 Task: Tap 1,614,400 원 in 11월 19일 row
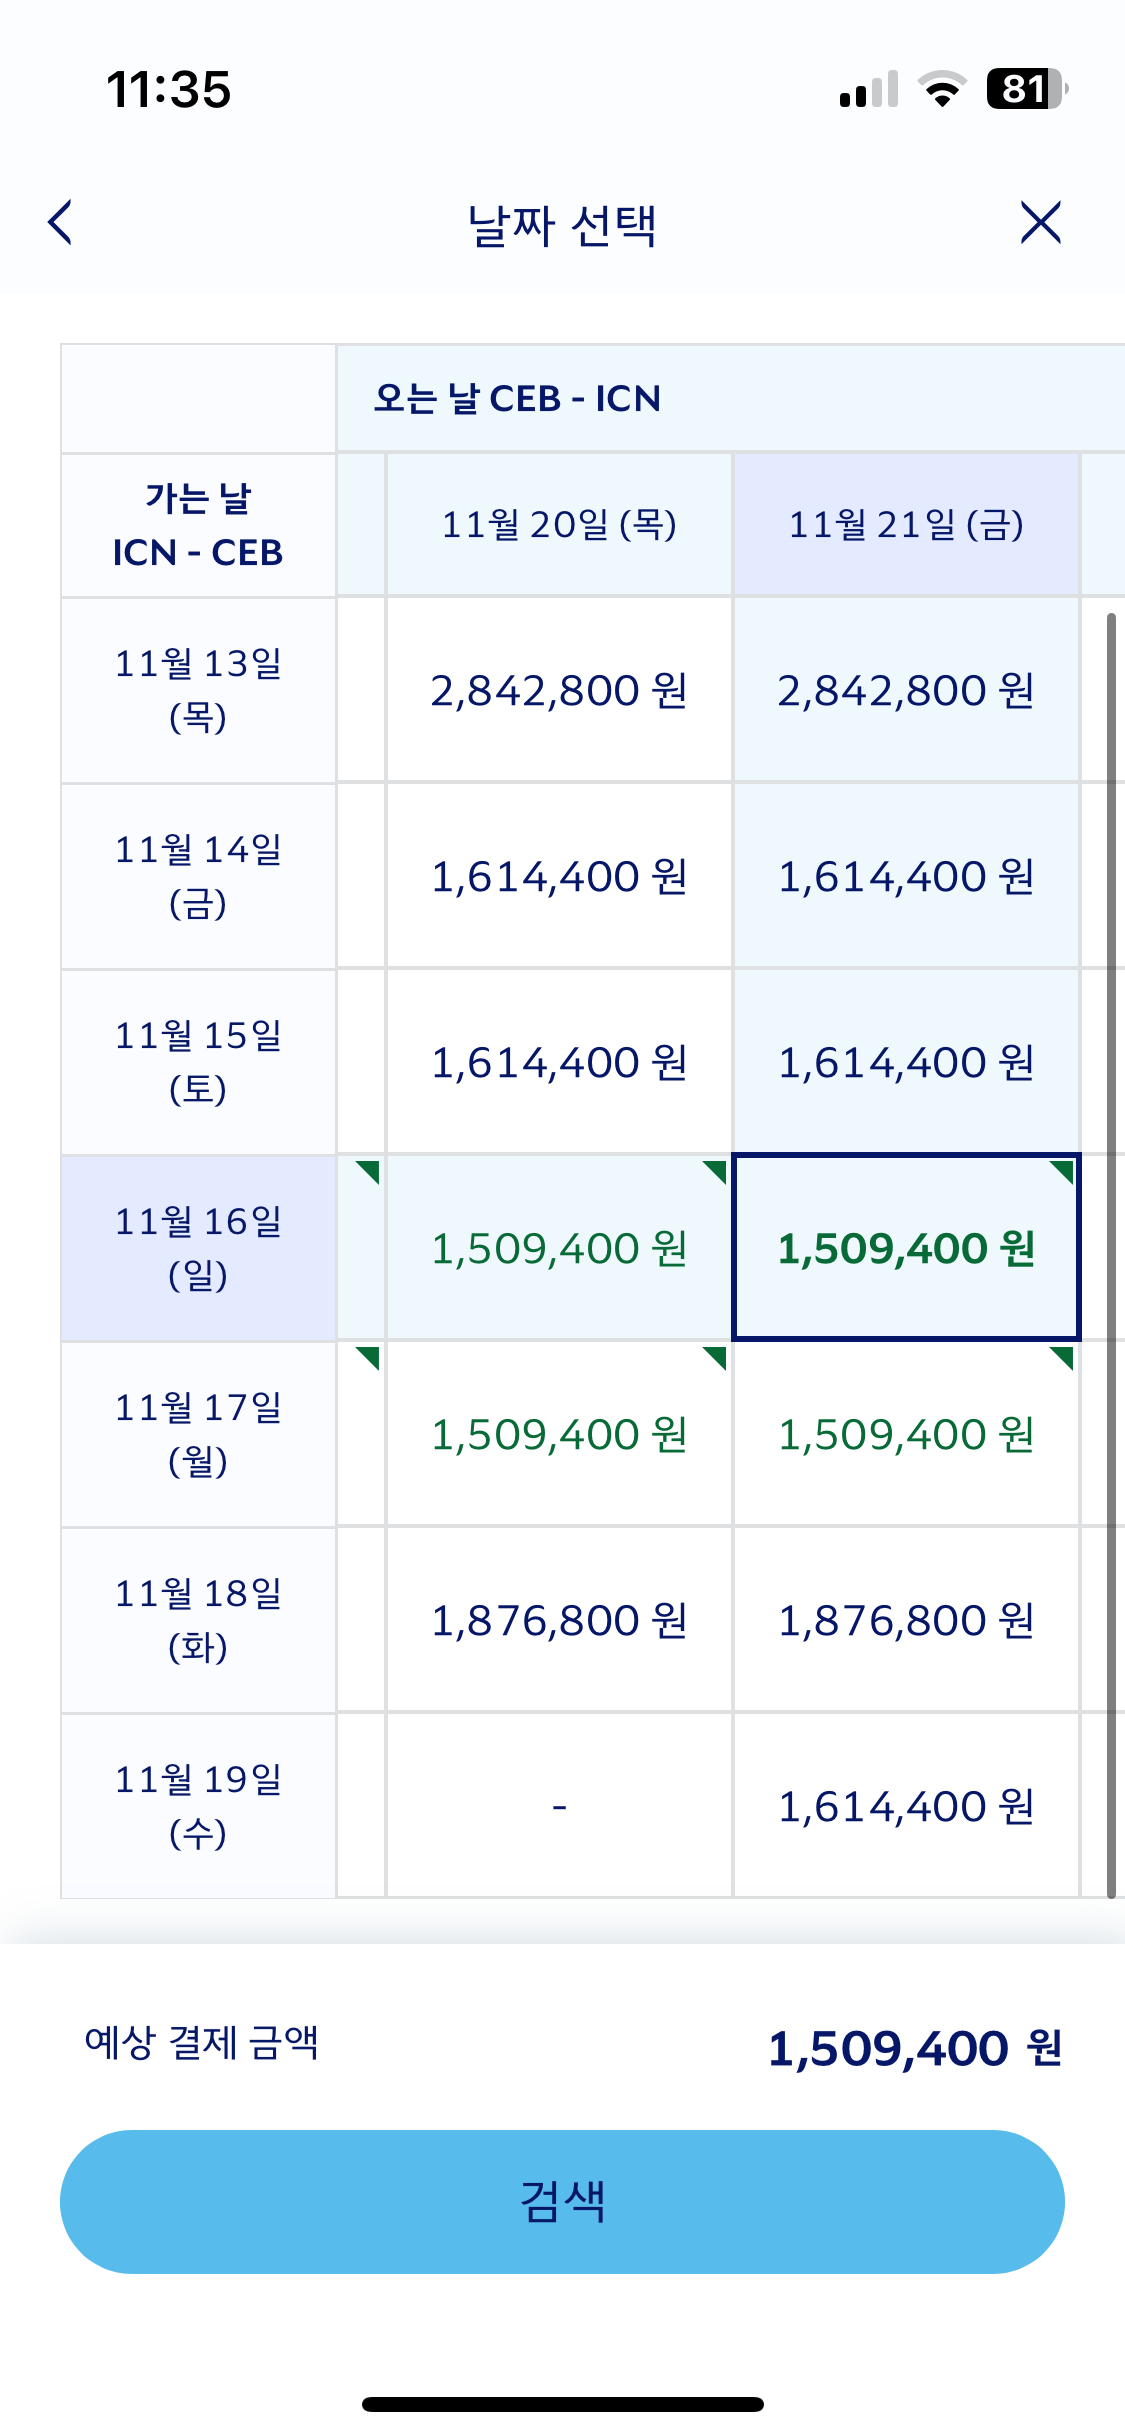[x=906, y=1806]
